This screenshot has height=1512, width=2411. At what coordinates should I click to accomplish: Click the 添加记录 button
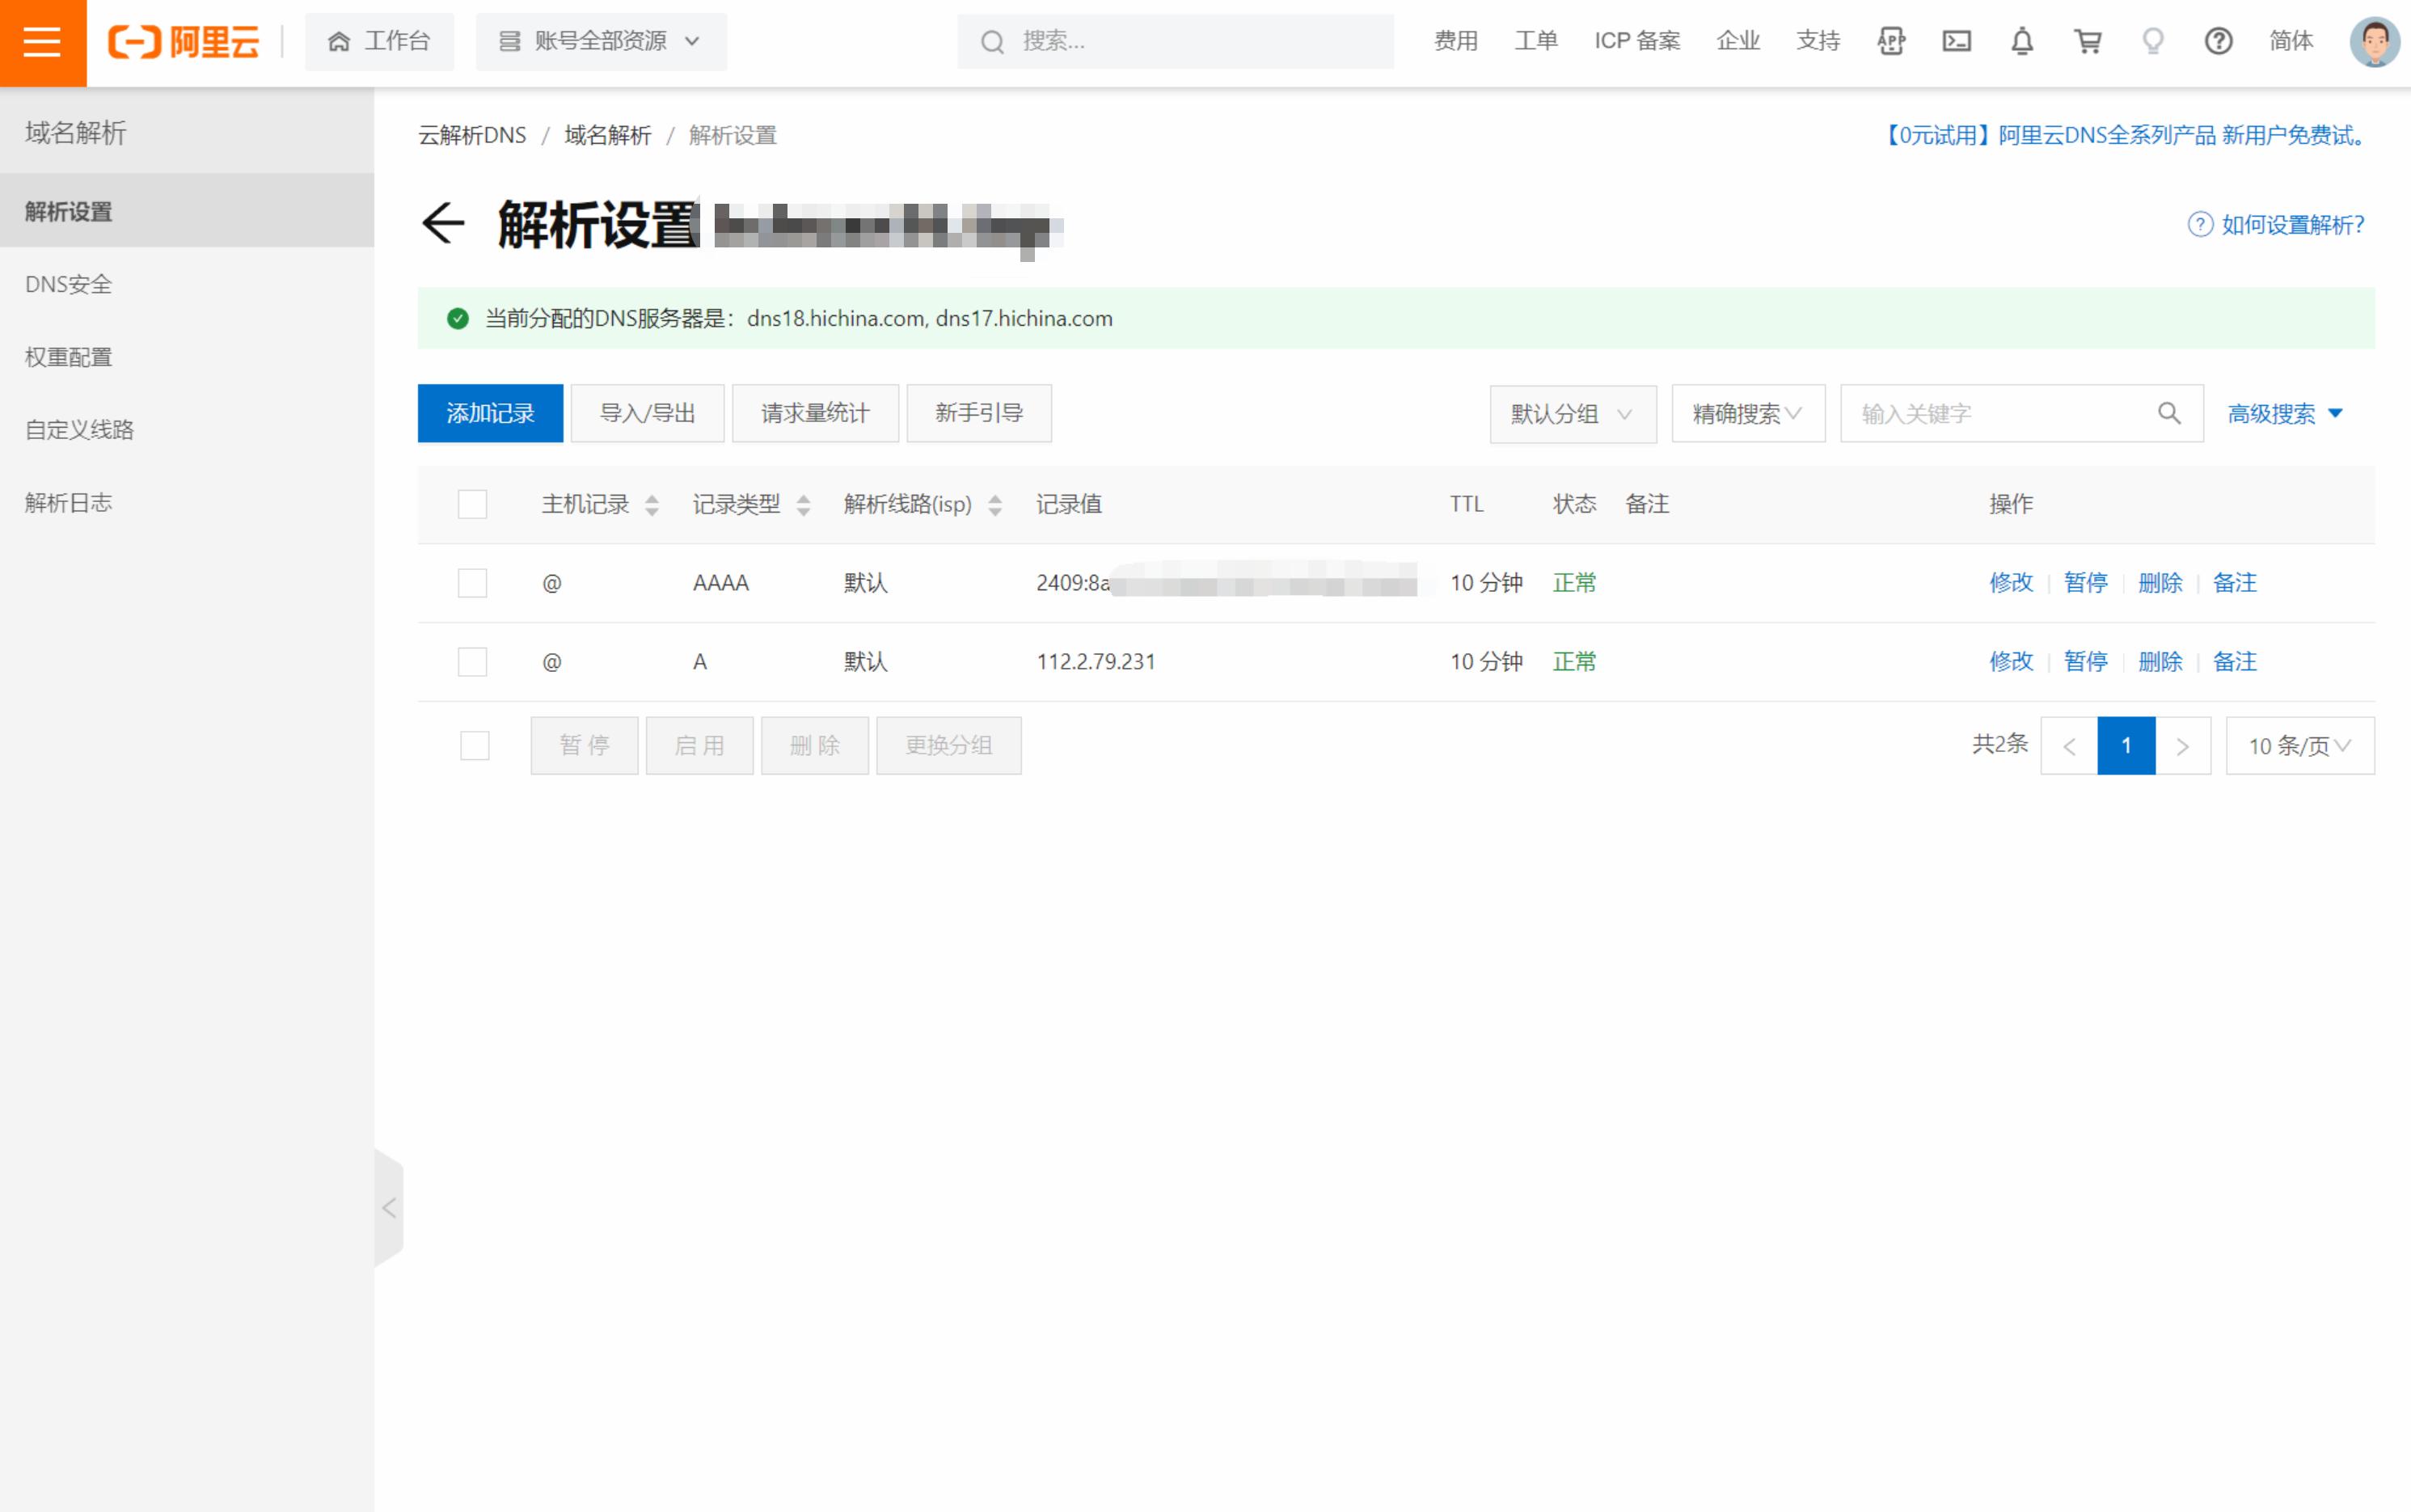pyautogui.click(x=490, y=413)
